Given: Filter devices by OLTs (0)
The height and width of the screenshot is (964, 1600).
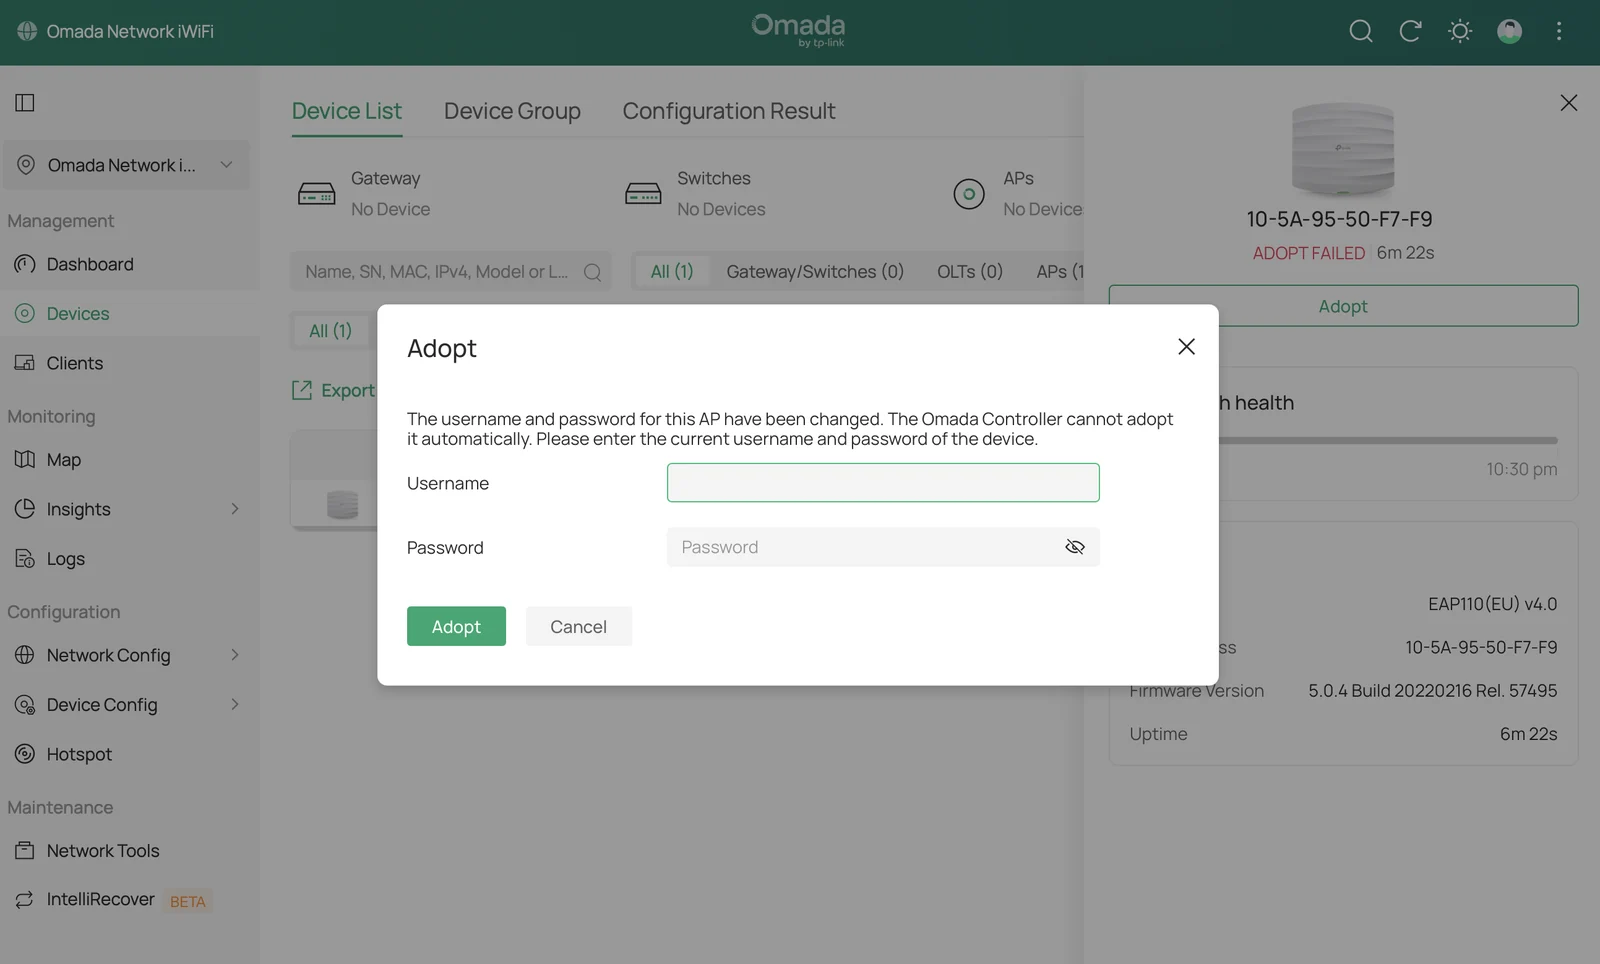Looking at the screenshot, I should tap(970, 271).
